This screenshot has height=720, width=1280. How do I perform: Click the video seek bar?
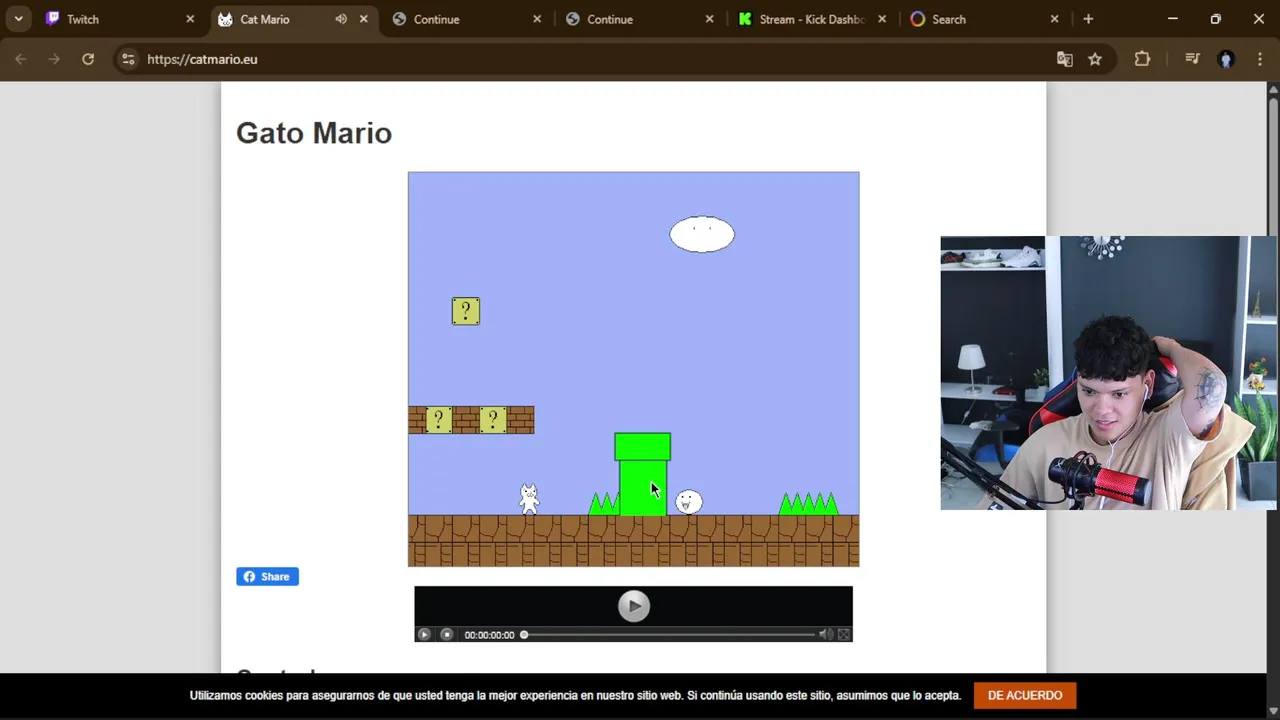668,635
